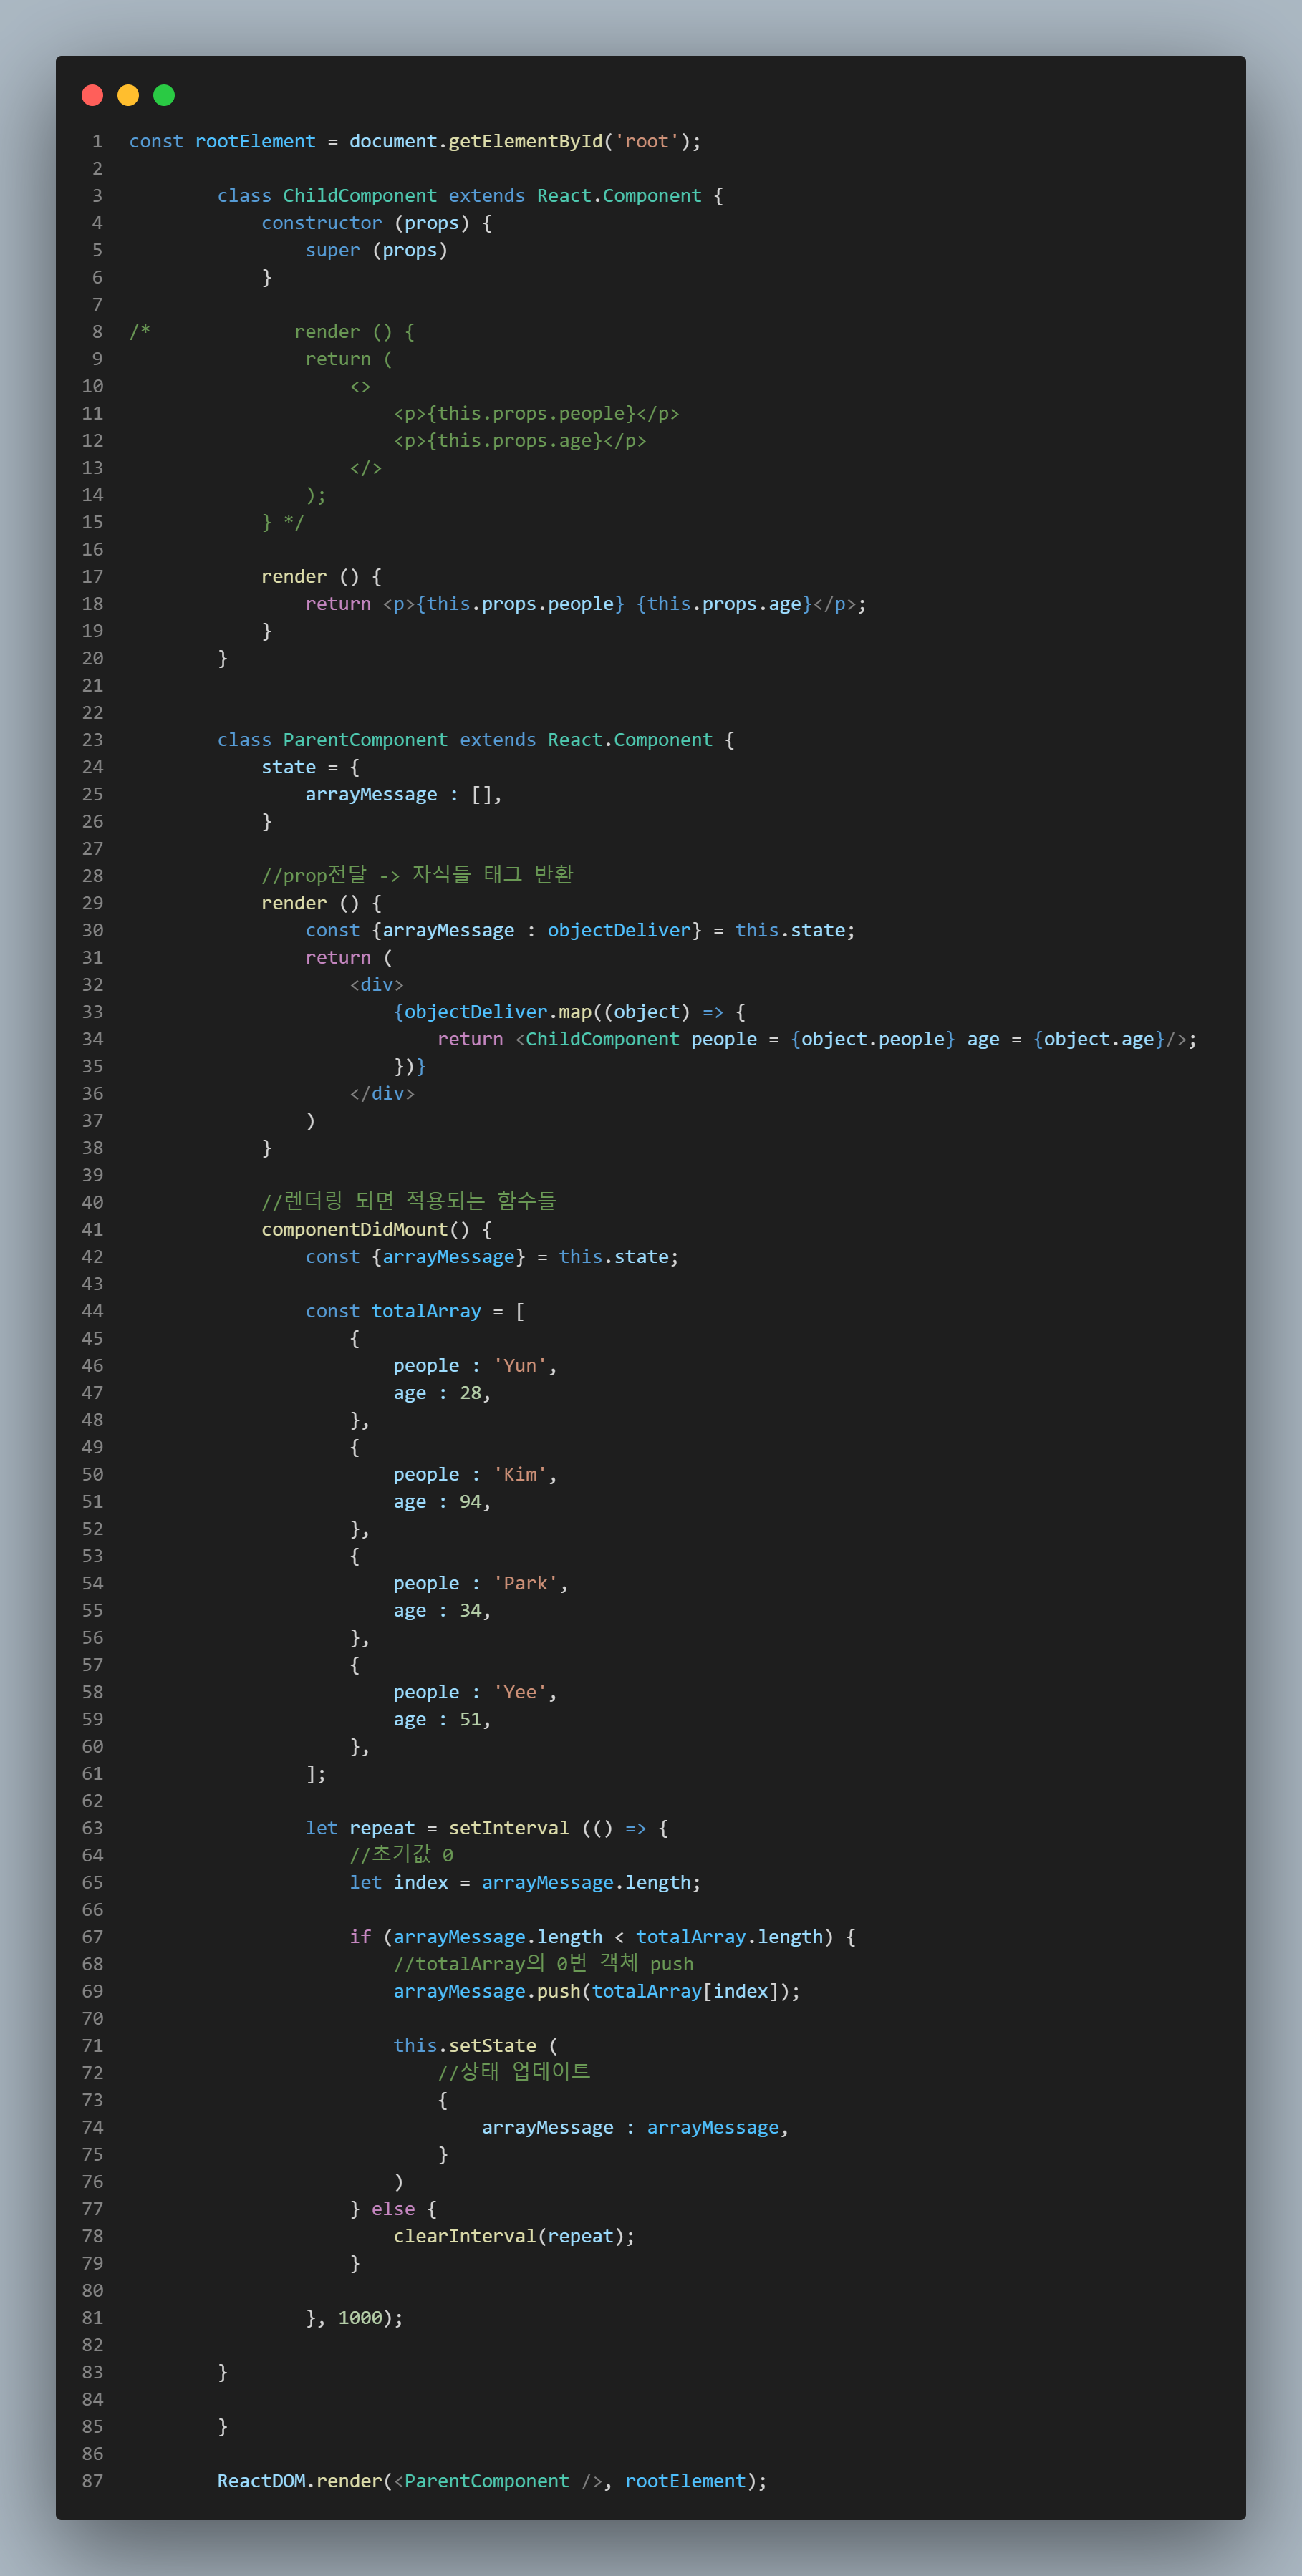
Task: Click the comment '//totalArray의 0번 객체 push'
Action: (x=543, y=1964)
